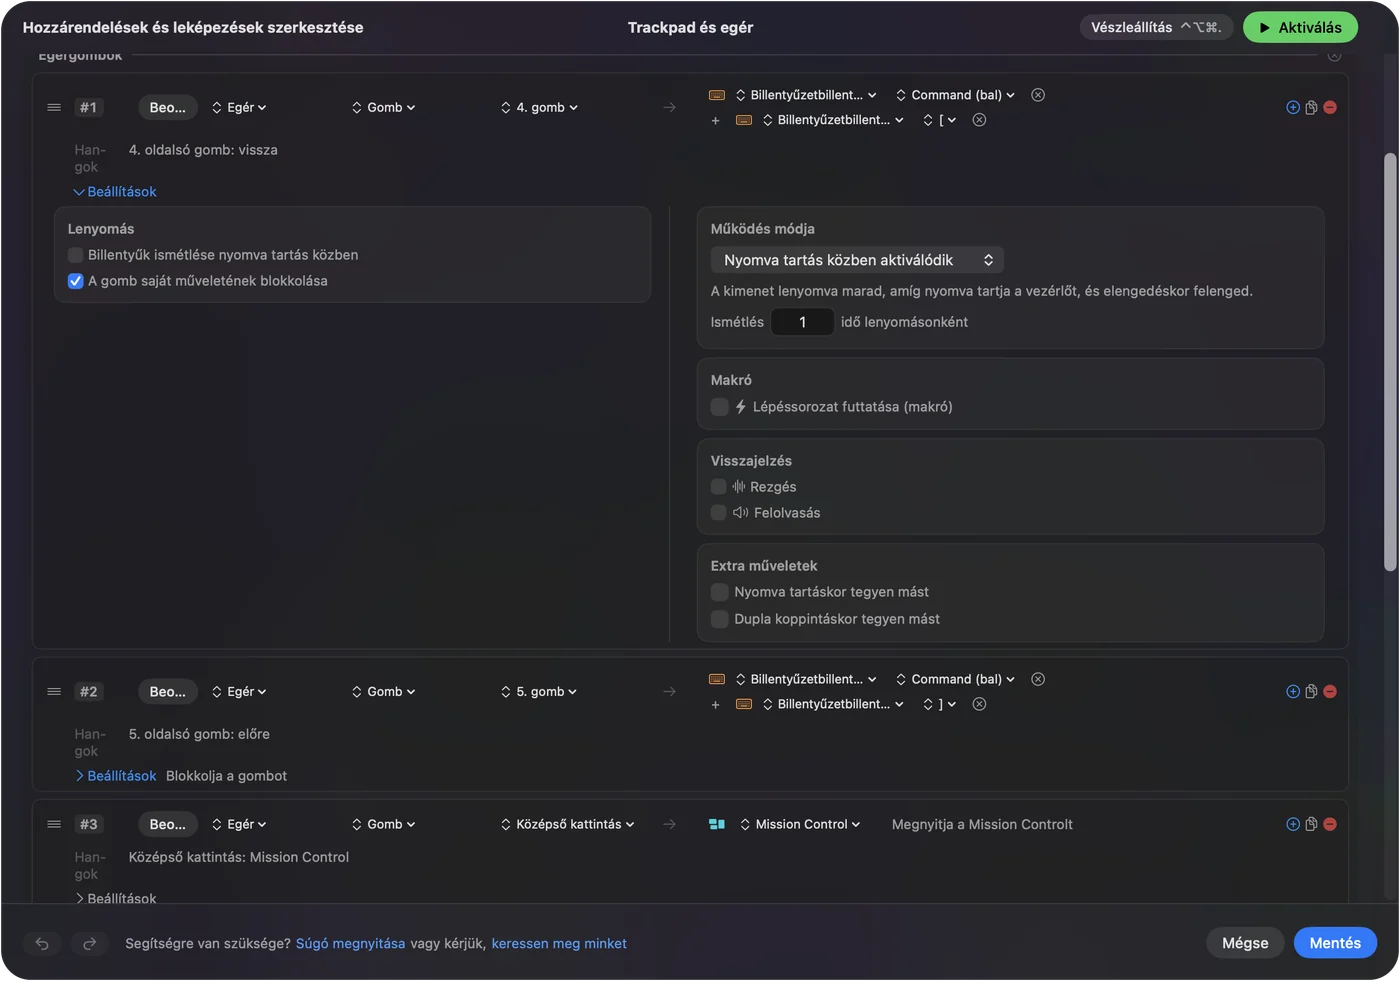Add a new action to rule #1
The width and height of the screenshot is (1400, 981).
click(x=1293, y=107)
